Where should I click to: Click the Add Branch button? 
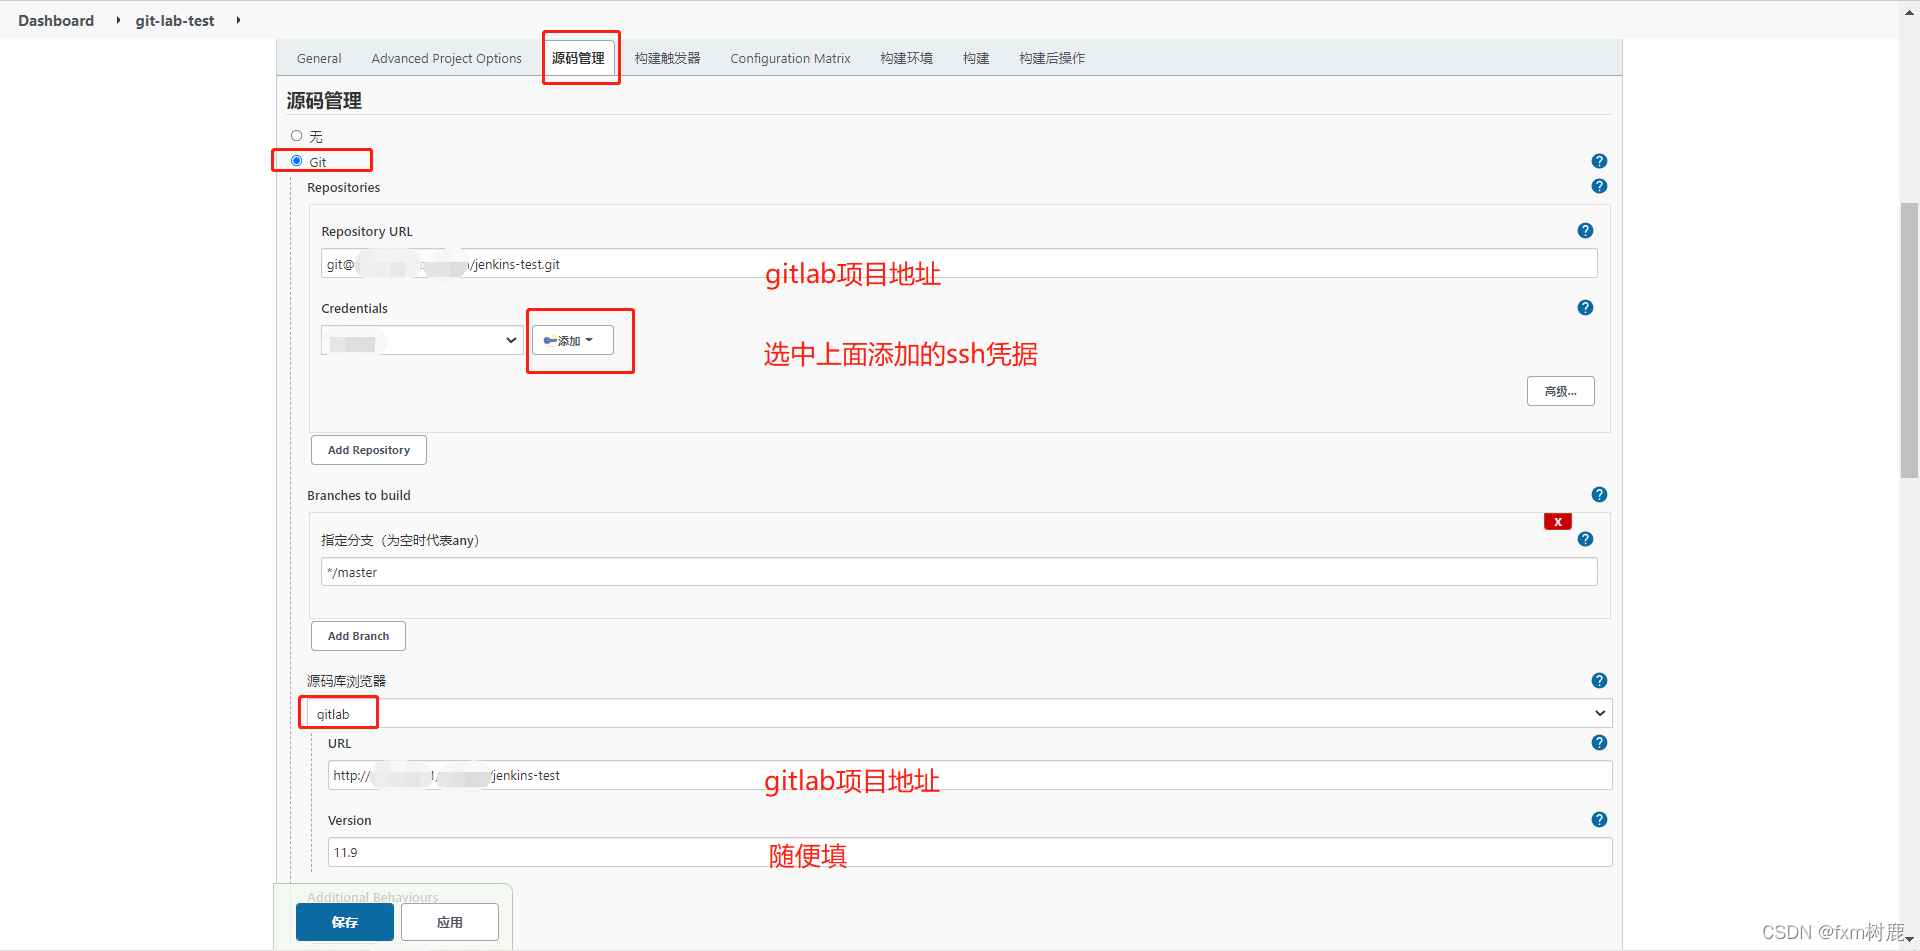point(358,636)
